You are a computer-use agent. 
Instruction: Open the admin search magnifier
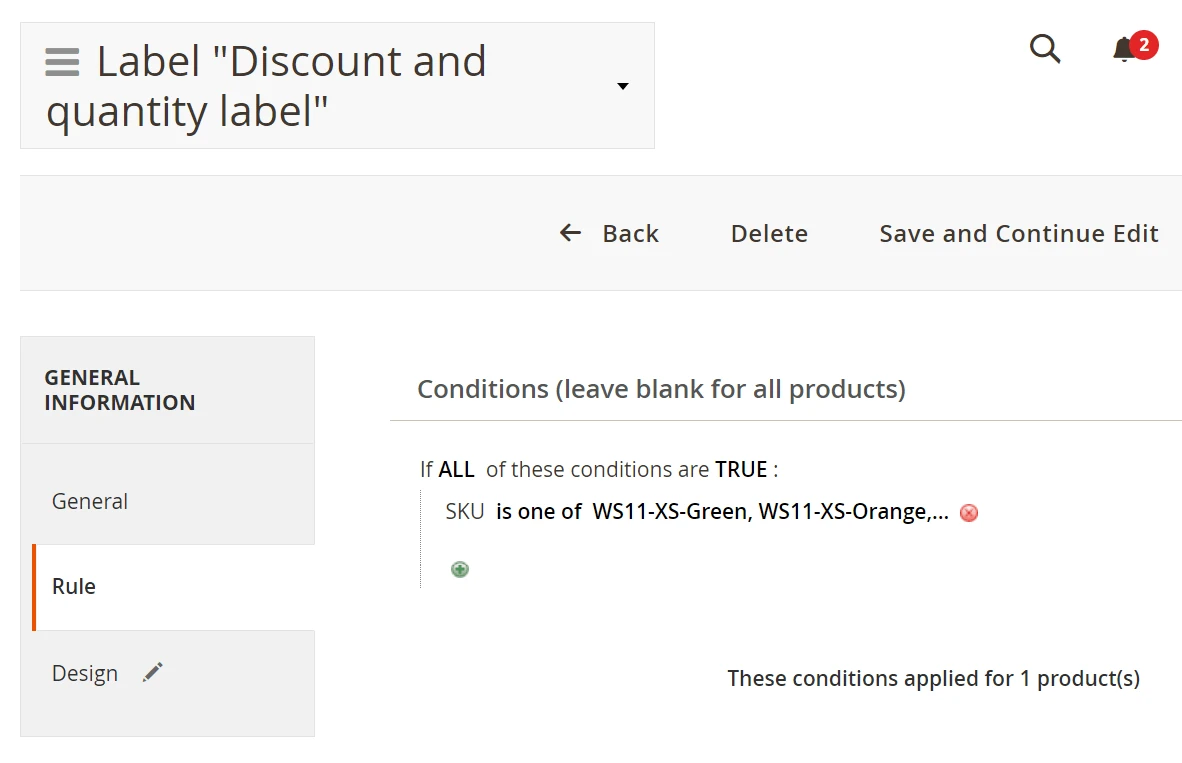click(1045, 48)
